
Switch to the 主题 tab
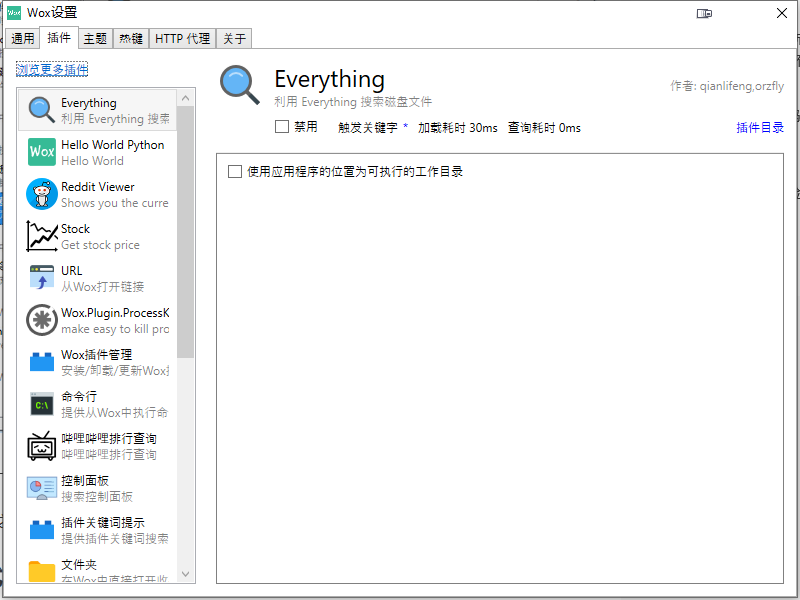coord(95,39)
